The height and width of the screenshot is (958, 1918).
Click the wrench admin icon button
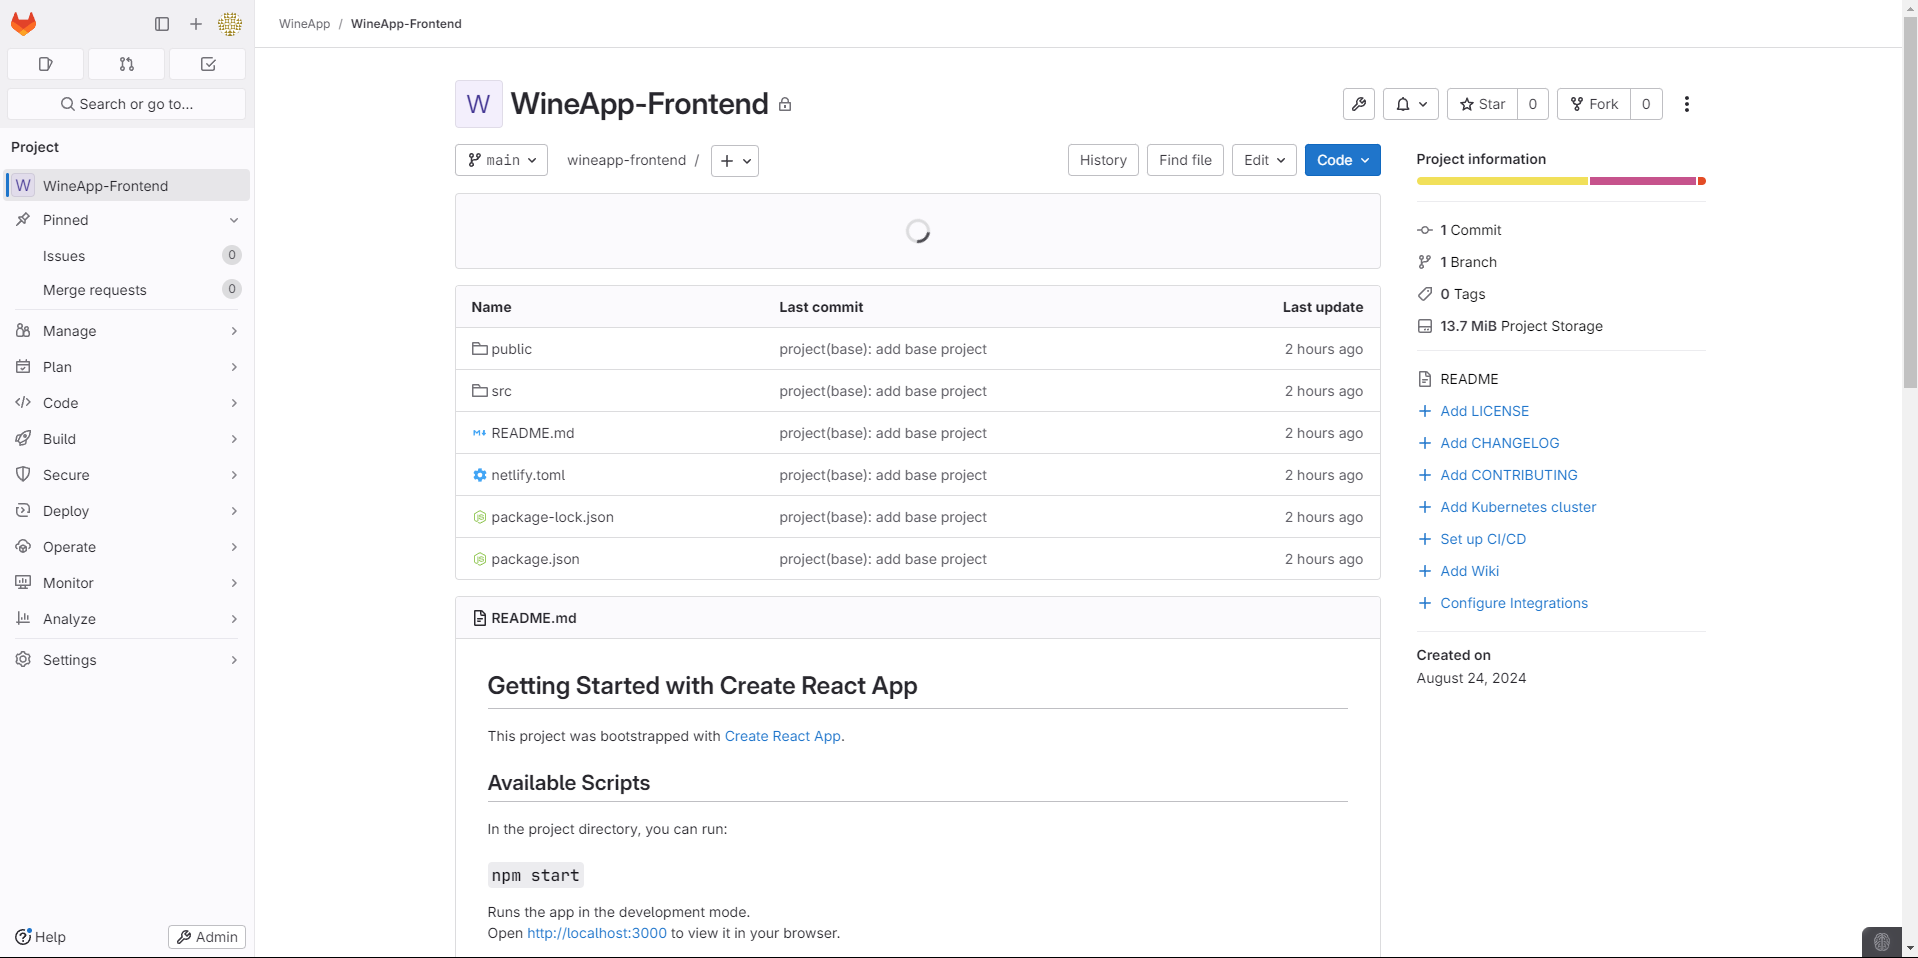coord(1359,104)
